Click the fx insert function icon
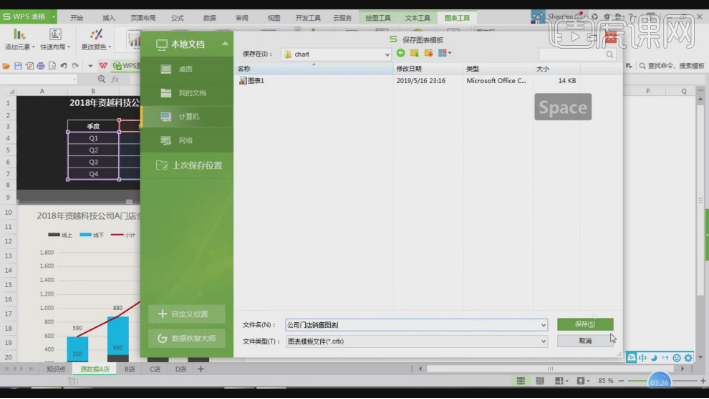 [115, 79]
